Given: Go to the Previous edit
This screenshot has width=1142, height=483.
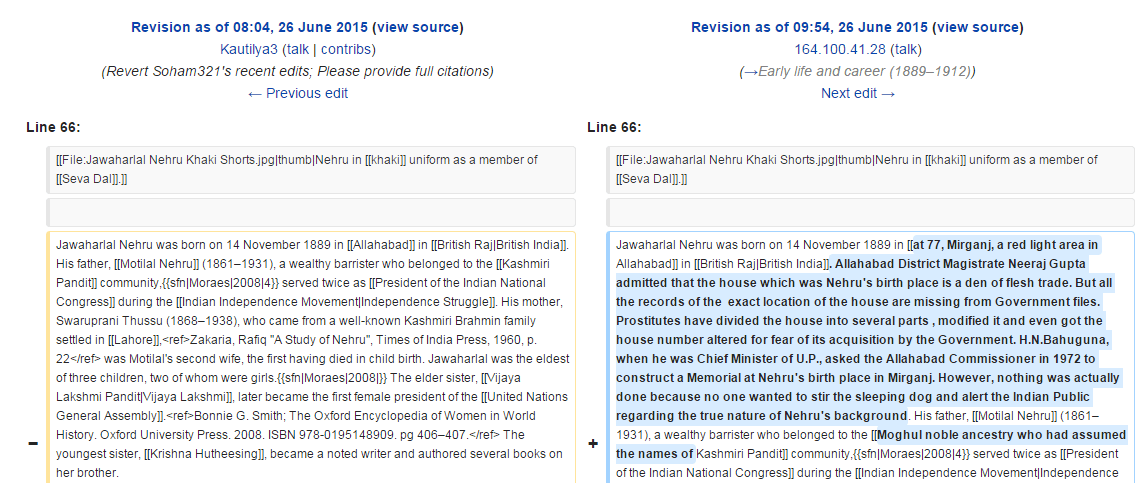Looking at the screenshot, I should (297, 93).
